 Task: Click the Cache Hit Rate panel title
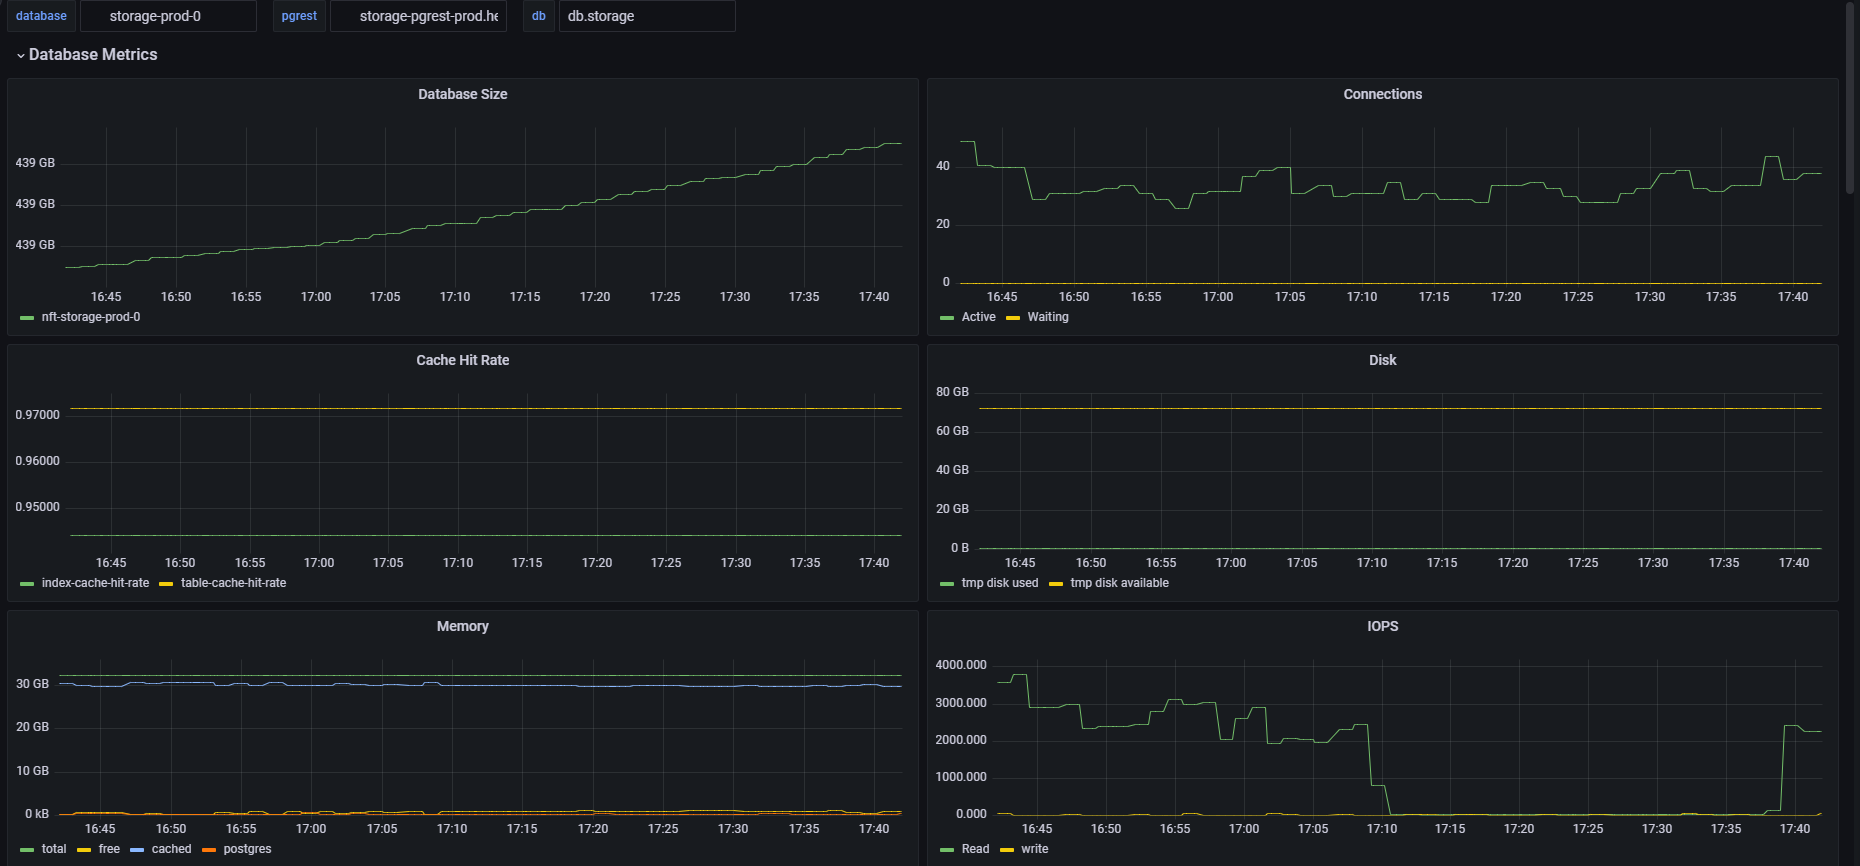(x=462, y=360)
